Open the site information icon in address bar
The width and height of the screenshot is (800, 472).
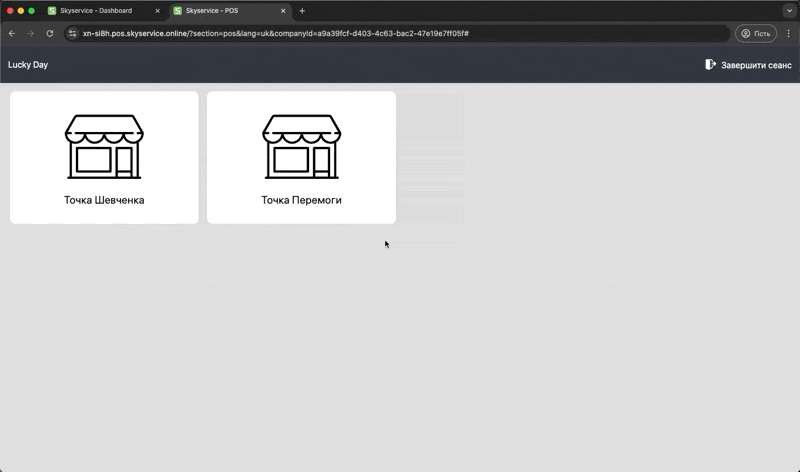72,33
